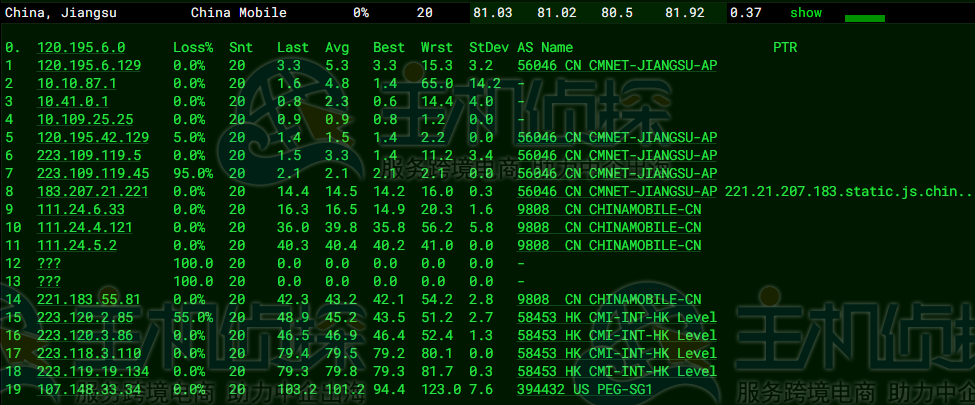Select the 'Snt' column header

click(241, 47)
